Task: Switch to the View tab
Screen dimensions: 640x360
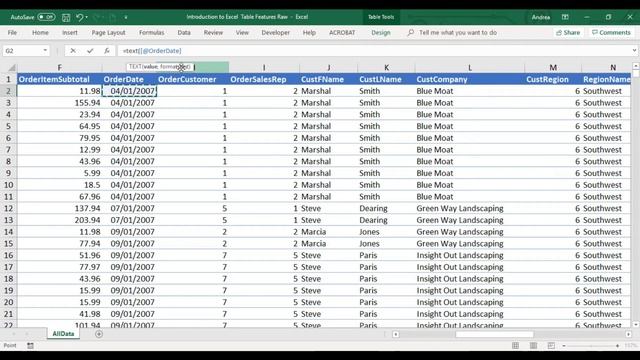Action: coord(242,32)
